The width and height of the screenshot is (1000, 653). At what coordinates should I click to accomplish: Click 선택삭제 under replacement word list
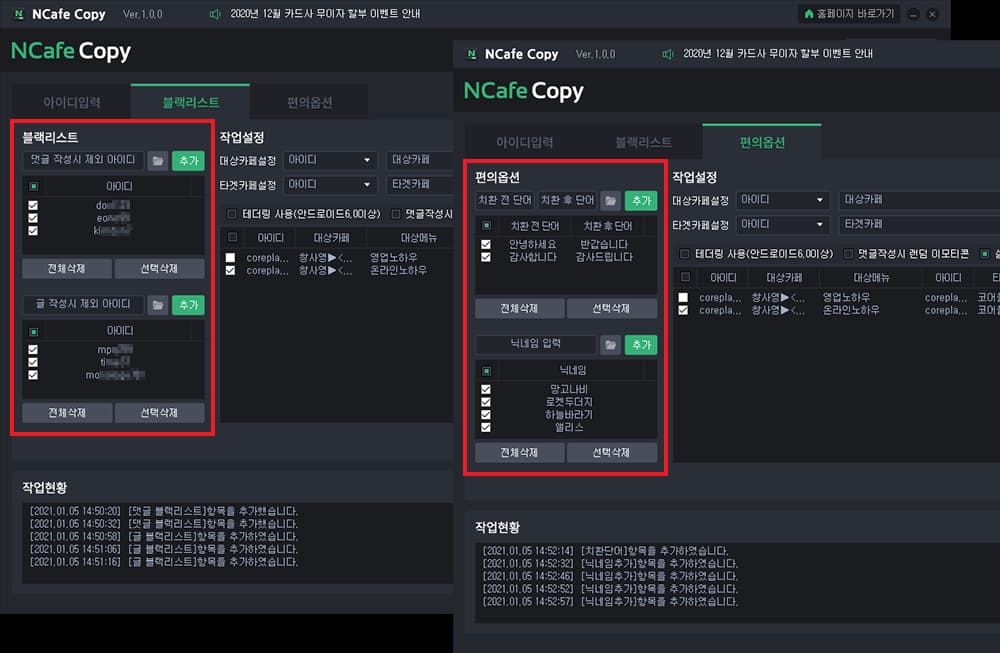(612, 309)
